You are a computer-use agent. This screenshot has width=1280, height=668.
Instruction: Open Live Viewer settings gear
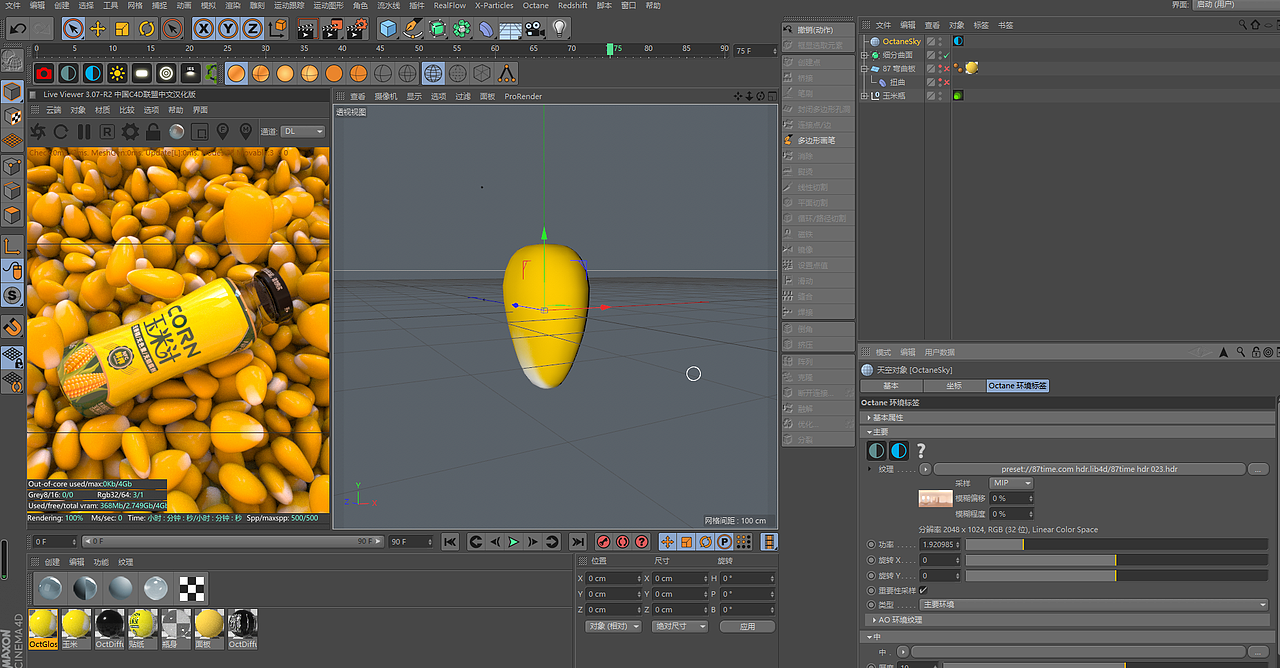pyautogui.click(x=130, y=131)
